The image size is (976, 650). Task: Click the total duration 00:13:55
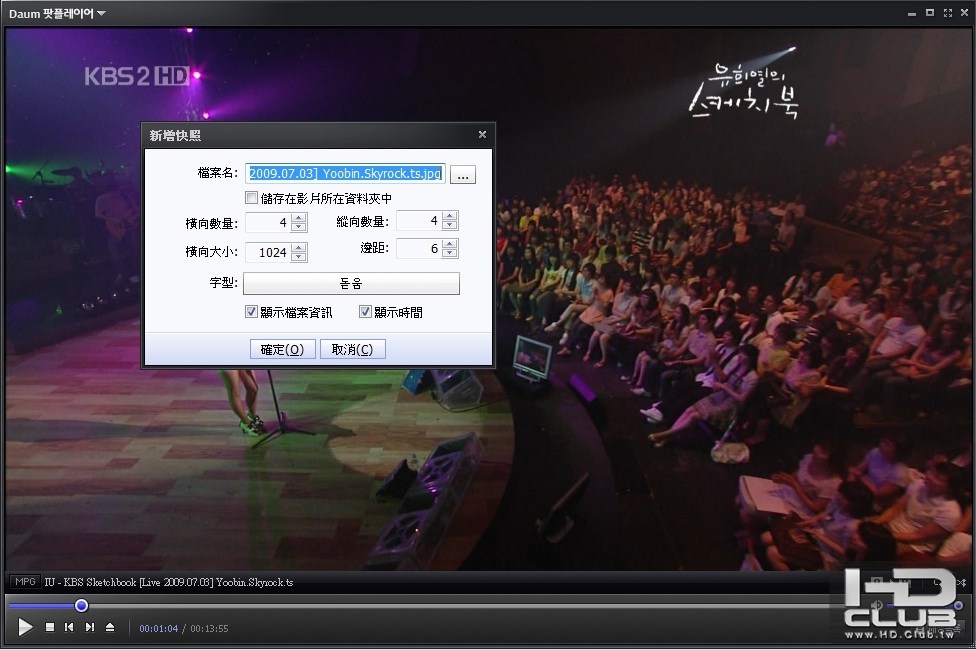click(x=209, y=629)
